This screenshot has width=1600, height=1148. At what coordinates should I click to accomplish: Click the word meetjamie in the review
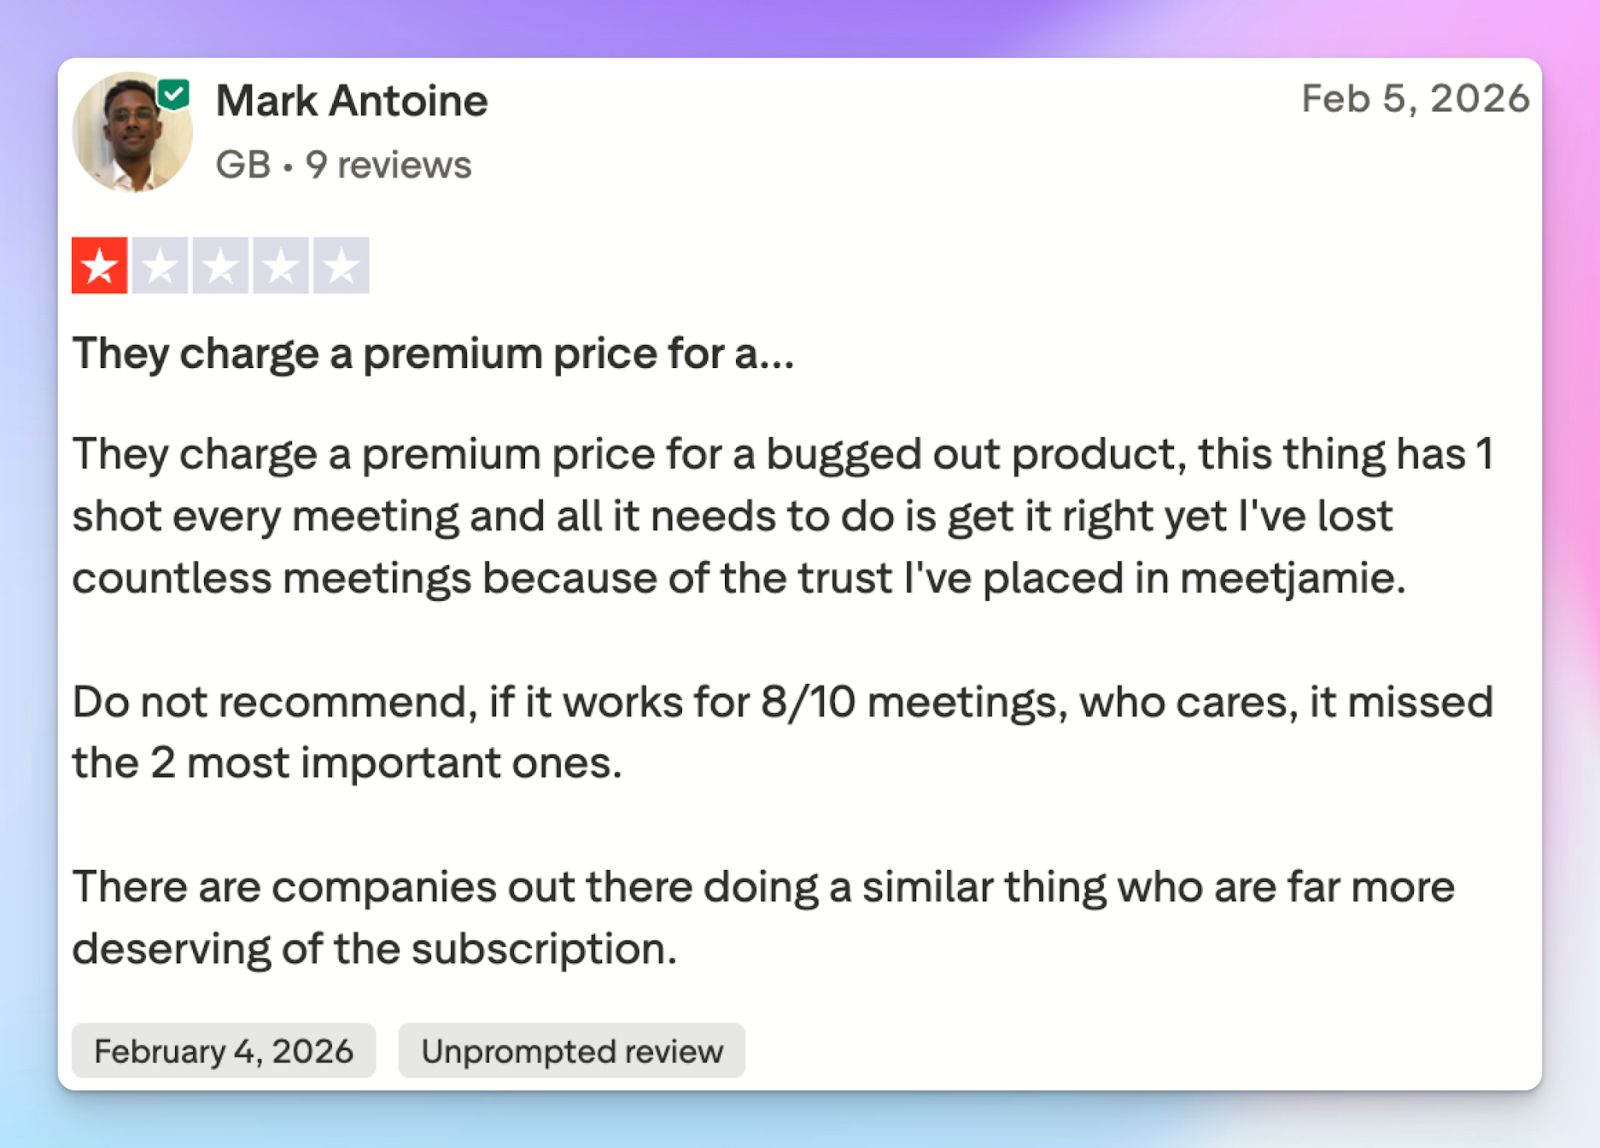1291,578
